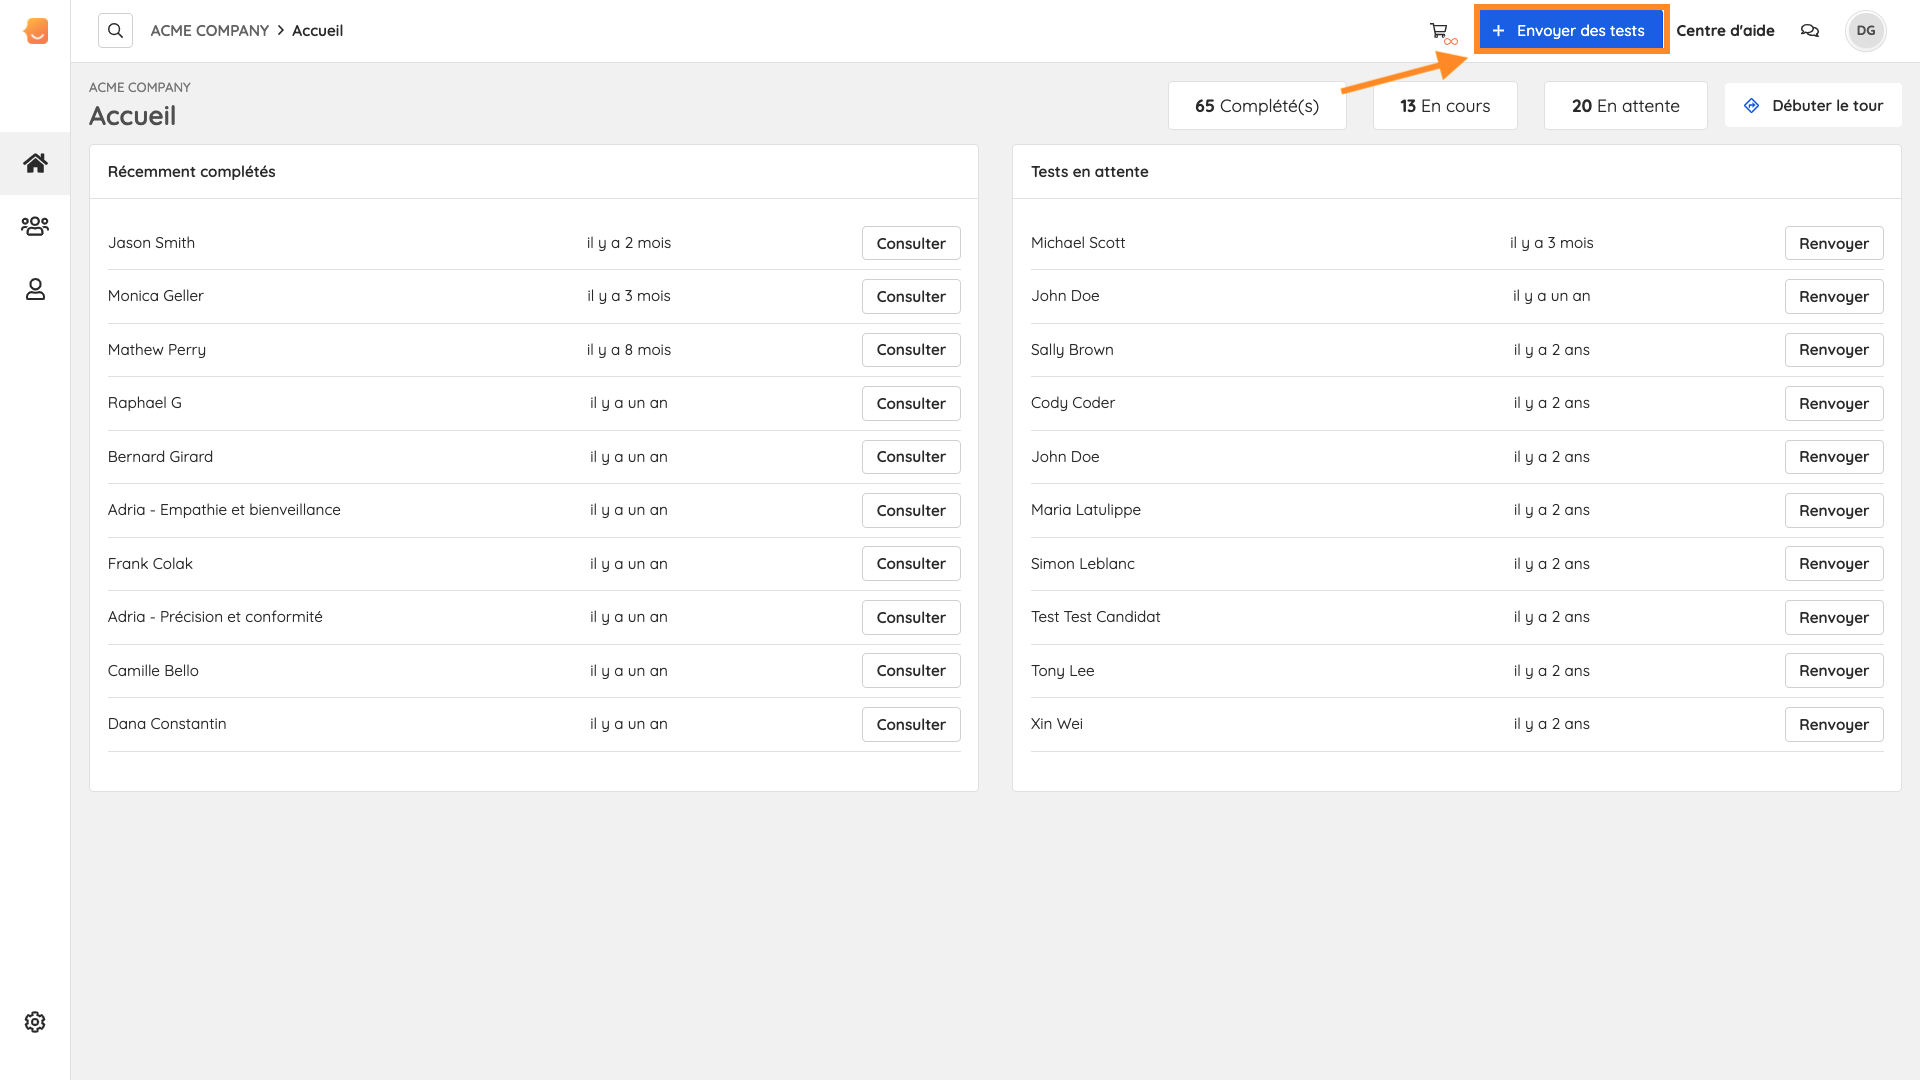Consulter Adria Empathie et bienveillance row
The image size is (1920, 1080).
(911, 510)
